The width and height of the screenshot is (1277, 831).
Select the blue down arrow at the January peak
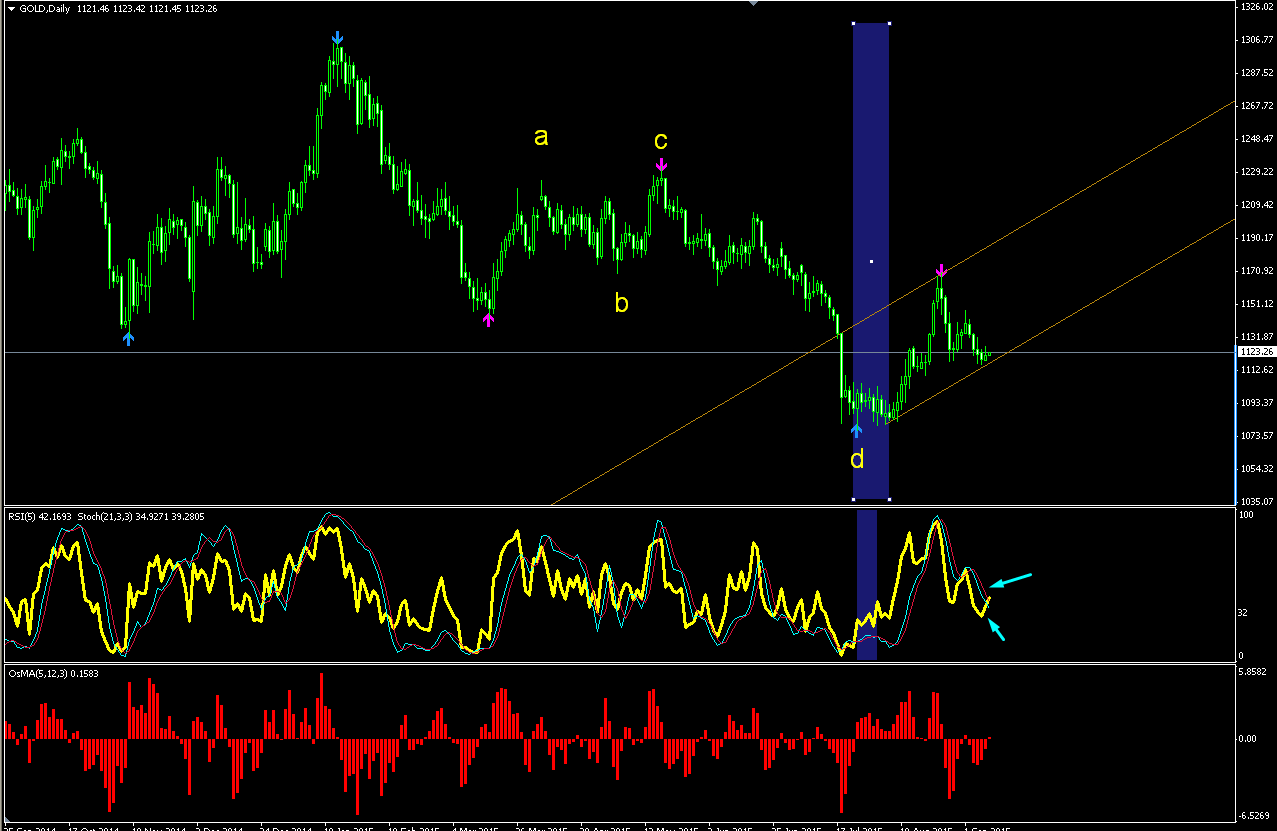pos(338,38)
